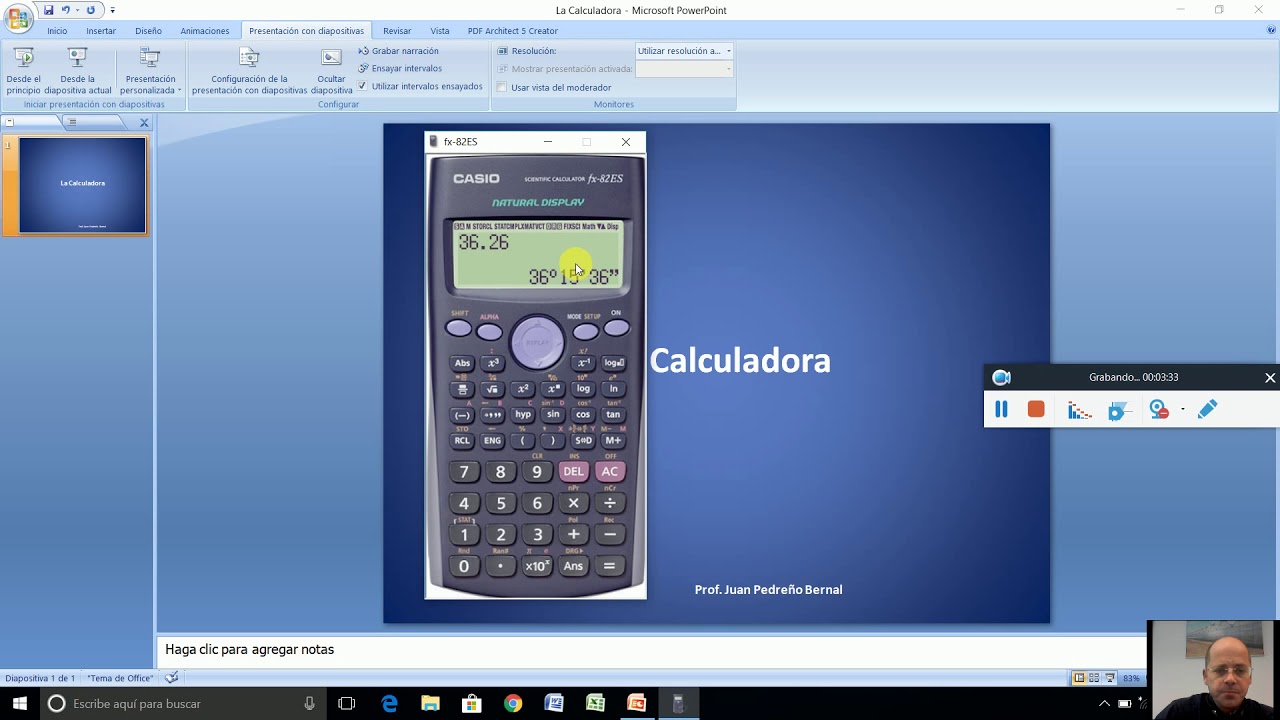Open the webcam options dropdown arrow

pyautogui.click(x=1182, y=410)
